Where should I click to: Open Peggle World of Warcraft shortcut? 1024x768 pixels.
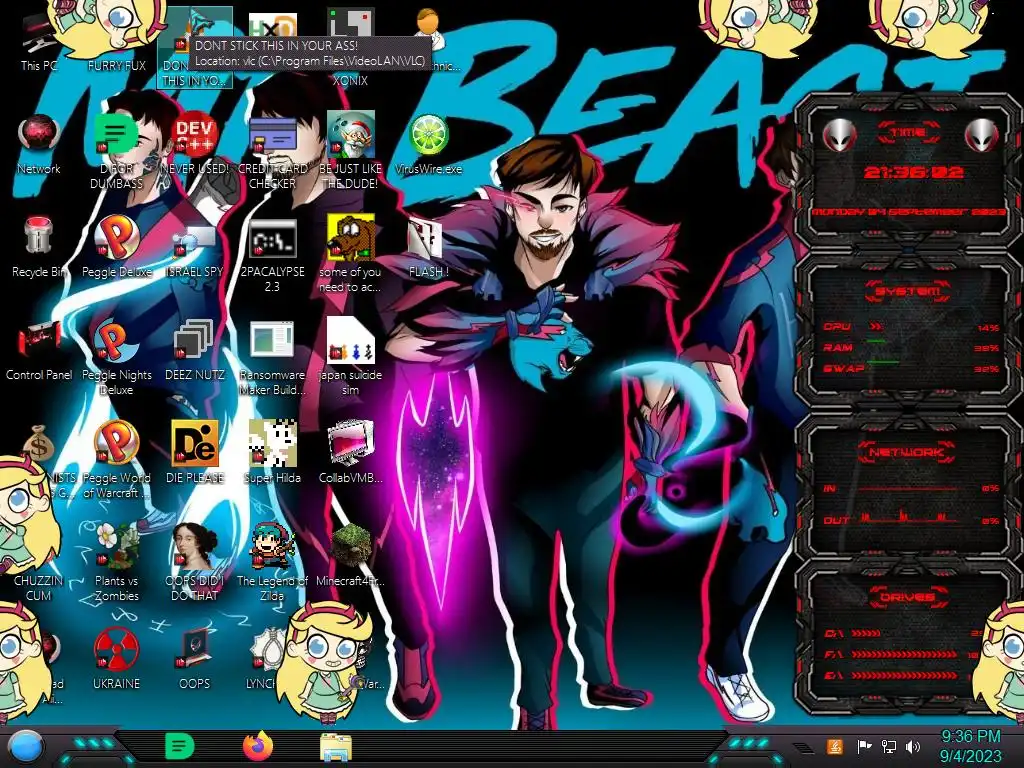pyautogui.click(x=116, y=460)
